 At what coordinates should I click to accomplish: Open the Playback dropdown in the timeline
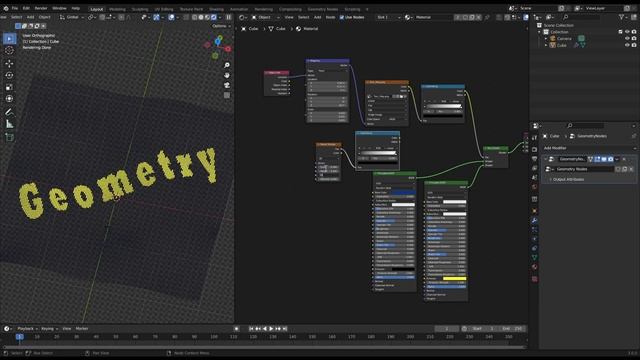[27, 329]
